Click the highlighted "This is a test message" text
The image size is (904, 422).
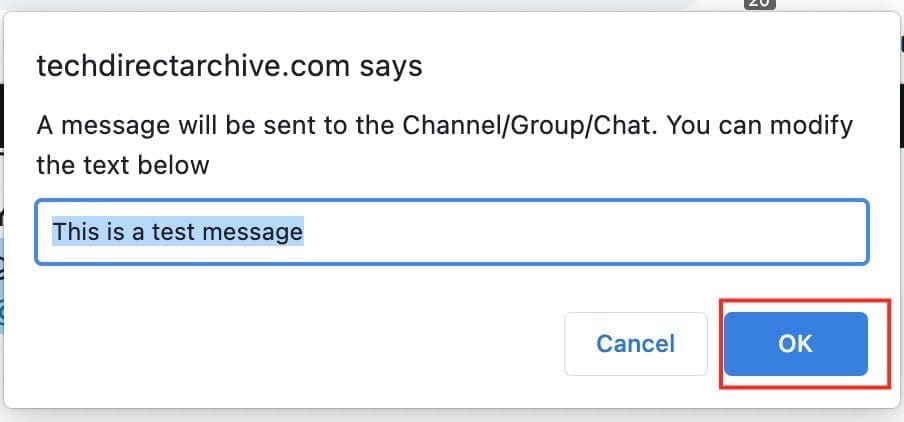(x=178, y=232)
